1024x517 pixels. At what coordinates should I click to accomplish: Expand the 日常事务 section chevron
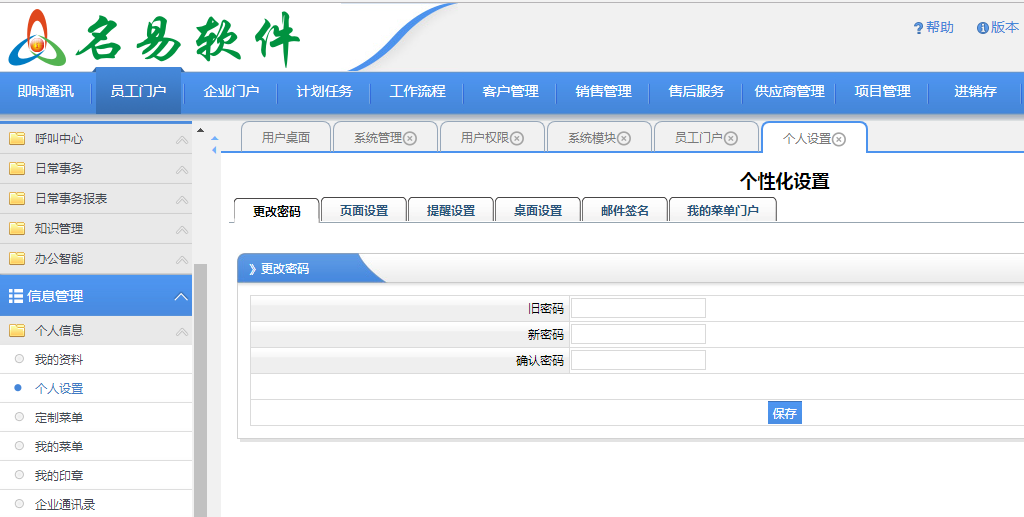pyautogui.click(x=181, y=169)
